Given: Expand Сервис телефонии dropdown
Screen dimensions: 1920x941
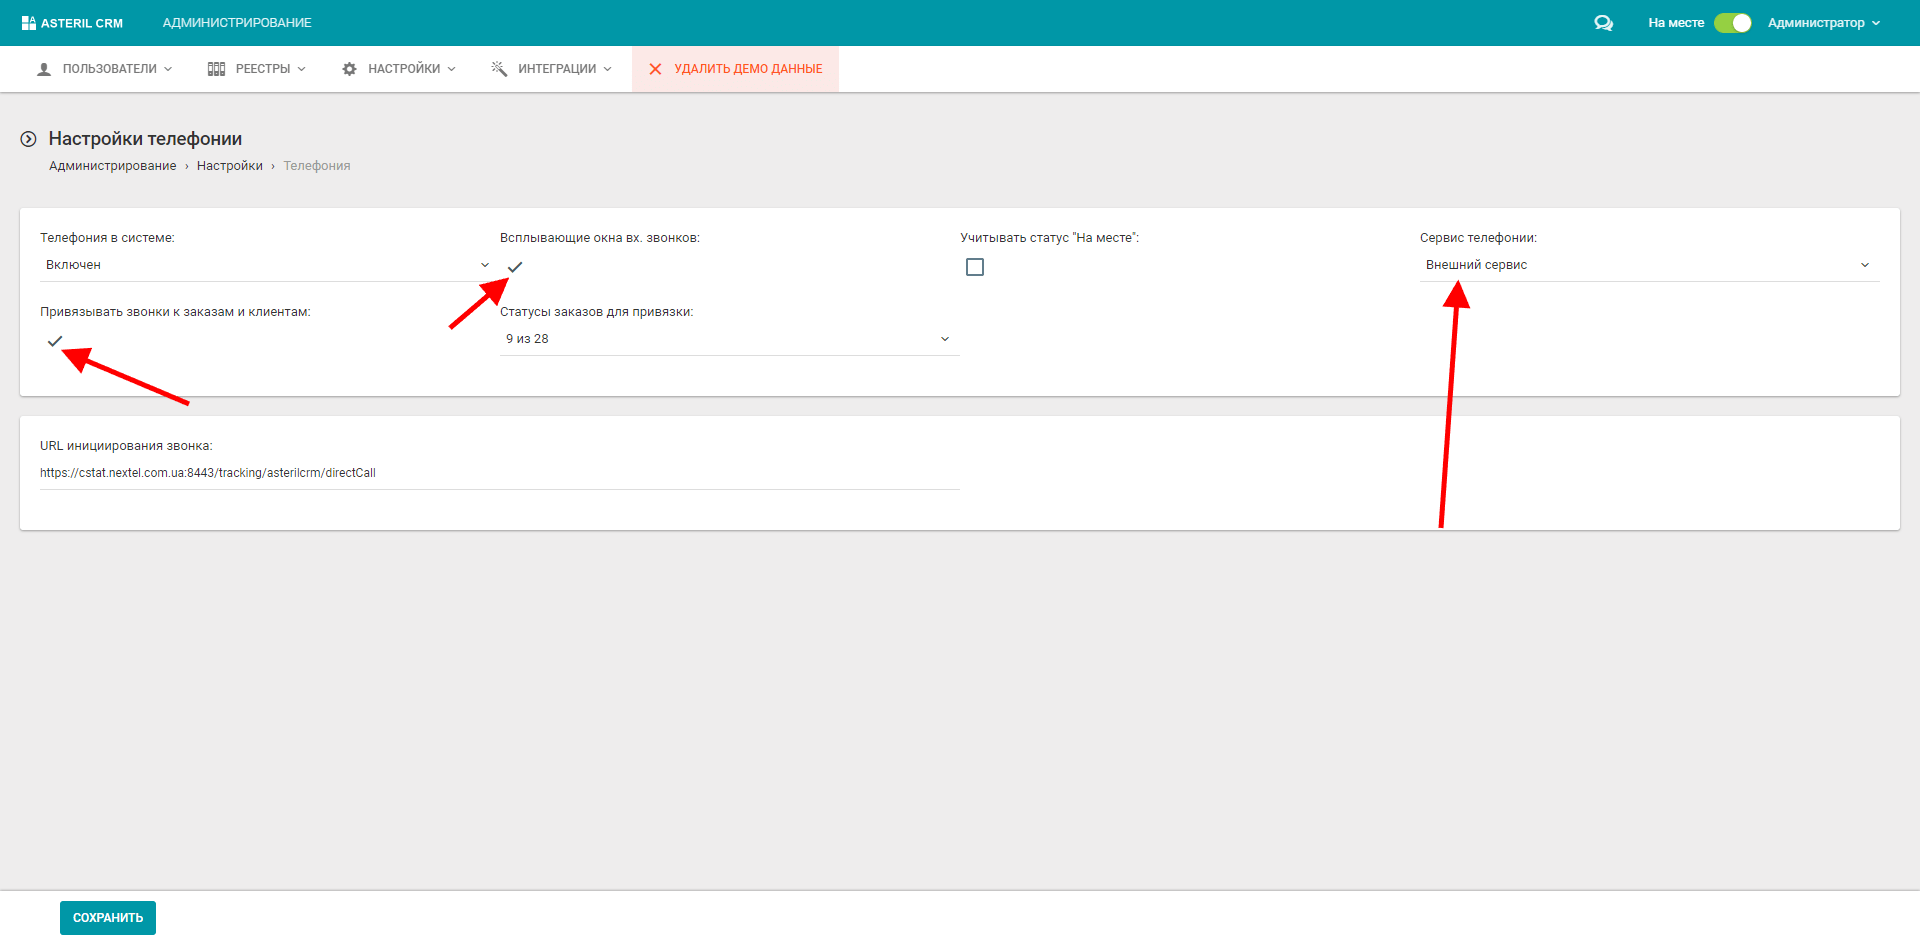Looking at the screenshot, I should [x=1648, y=265].
